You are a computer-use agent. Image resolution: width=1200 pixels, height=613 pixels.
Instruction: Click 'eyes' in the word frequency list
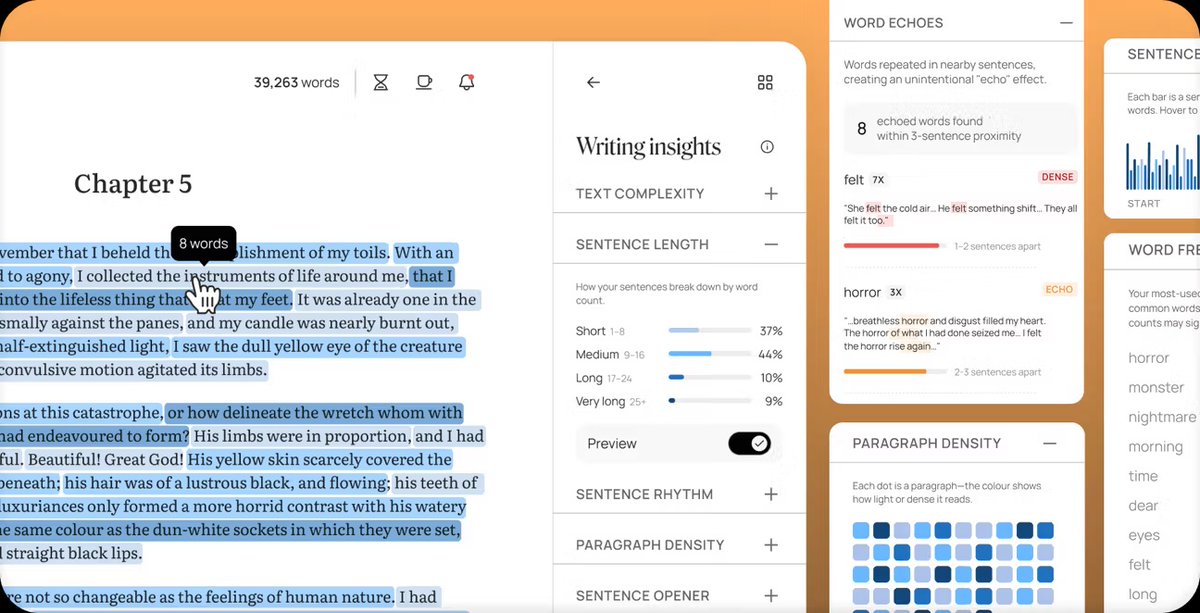[x=1144, y=535]
